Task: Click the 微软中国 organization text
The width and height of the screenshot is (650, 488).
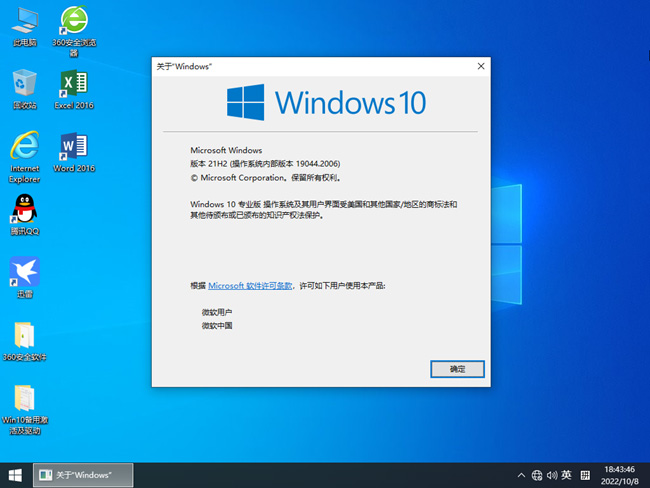Action: (x=217, y=325)
